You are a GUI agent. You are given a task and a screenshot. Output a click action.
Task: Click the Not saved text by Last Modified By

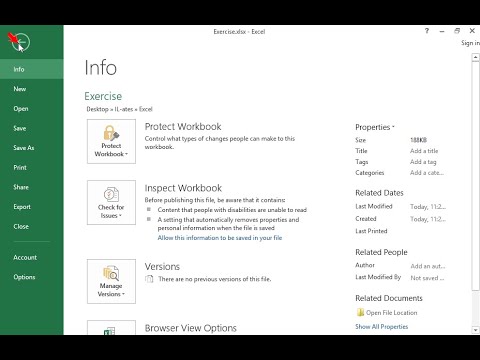point(427,278)
